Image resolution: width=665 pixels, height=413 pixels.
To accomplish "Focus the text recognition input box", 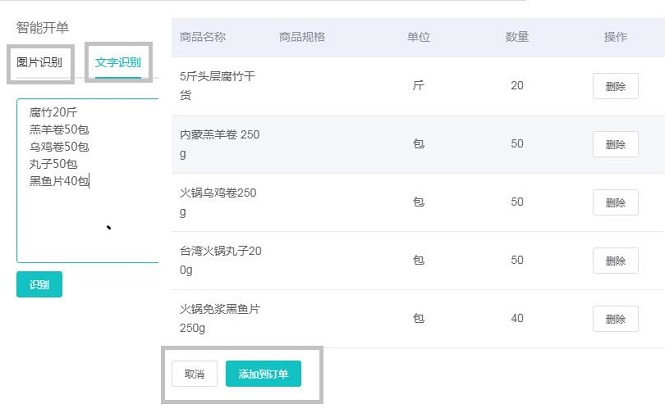I will (87, 181).
